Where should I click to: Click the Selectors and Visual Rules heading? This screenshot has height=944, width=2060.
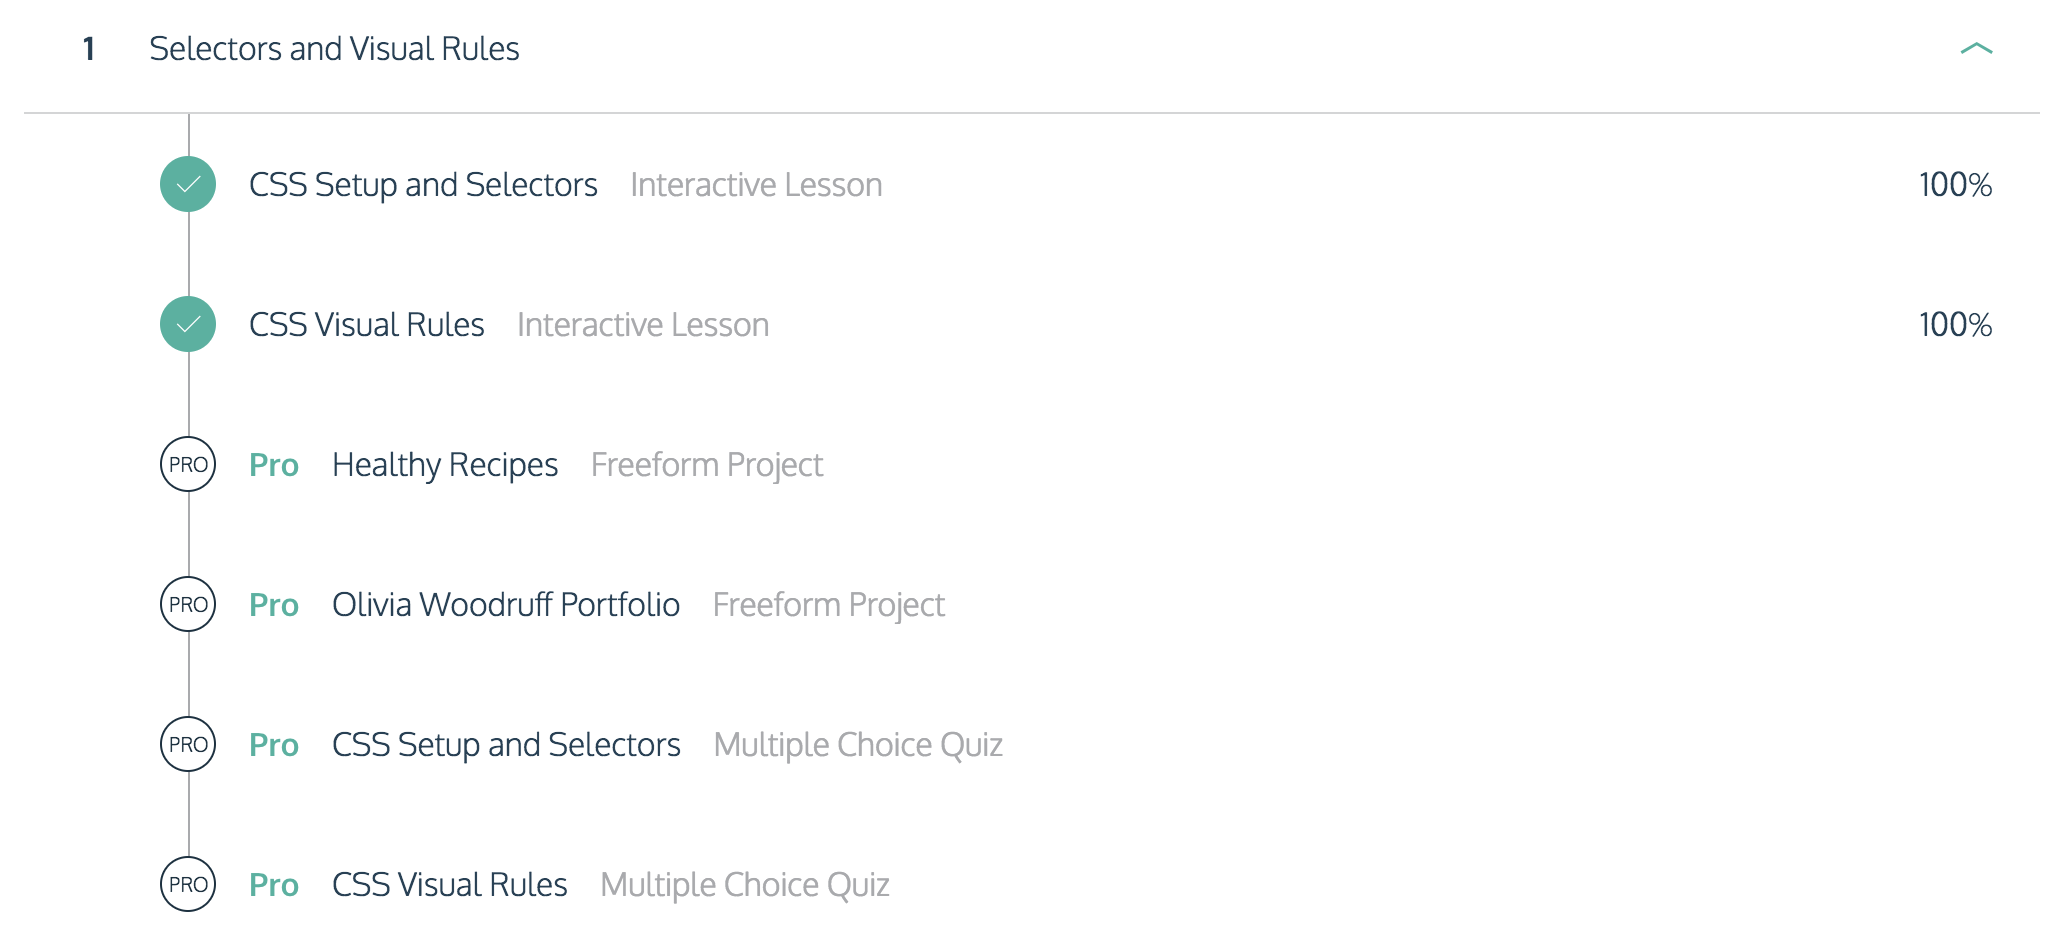coord(334,49)
